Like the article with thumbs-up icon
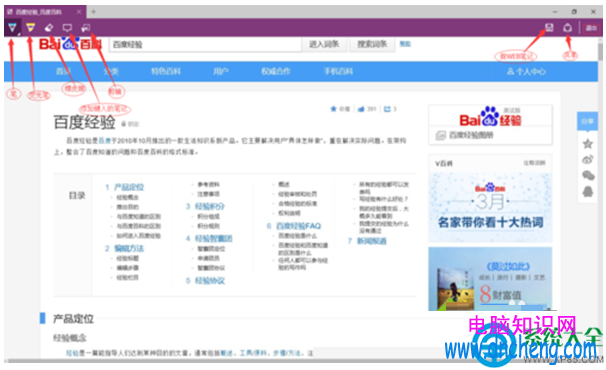 tap(361, 109)
